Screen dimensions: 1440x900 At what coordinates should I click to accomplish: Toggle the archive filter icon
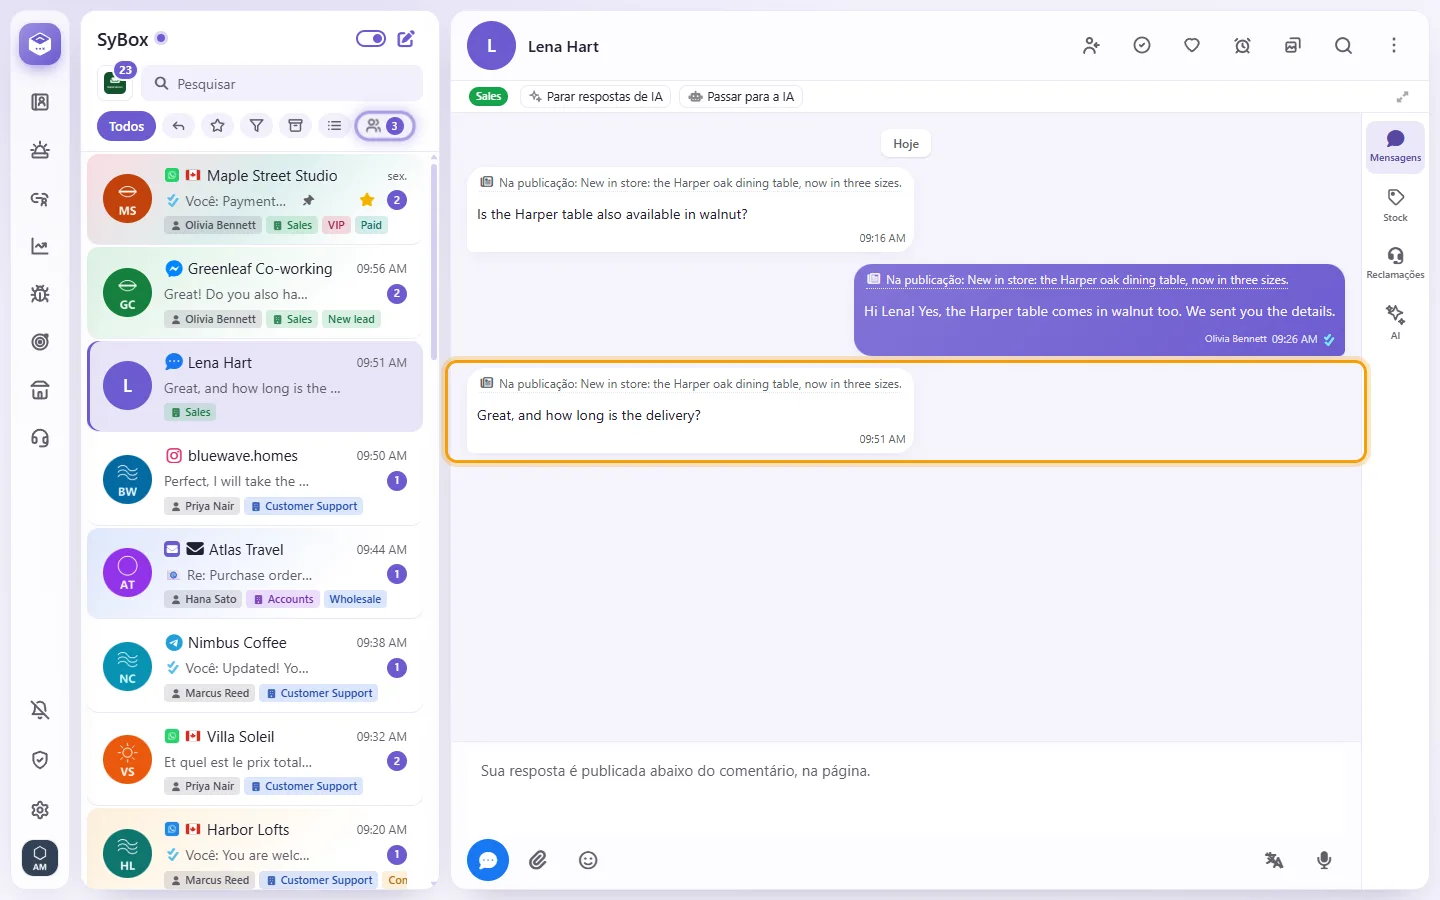[x=295, y=126]
